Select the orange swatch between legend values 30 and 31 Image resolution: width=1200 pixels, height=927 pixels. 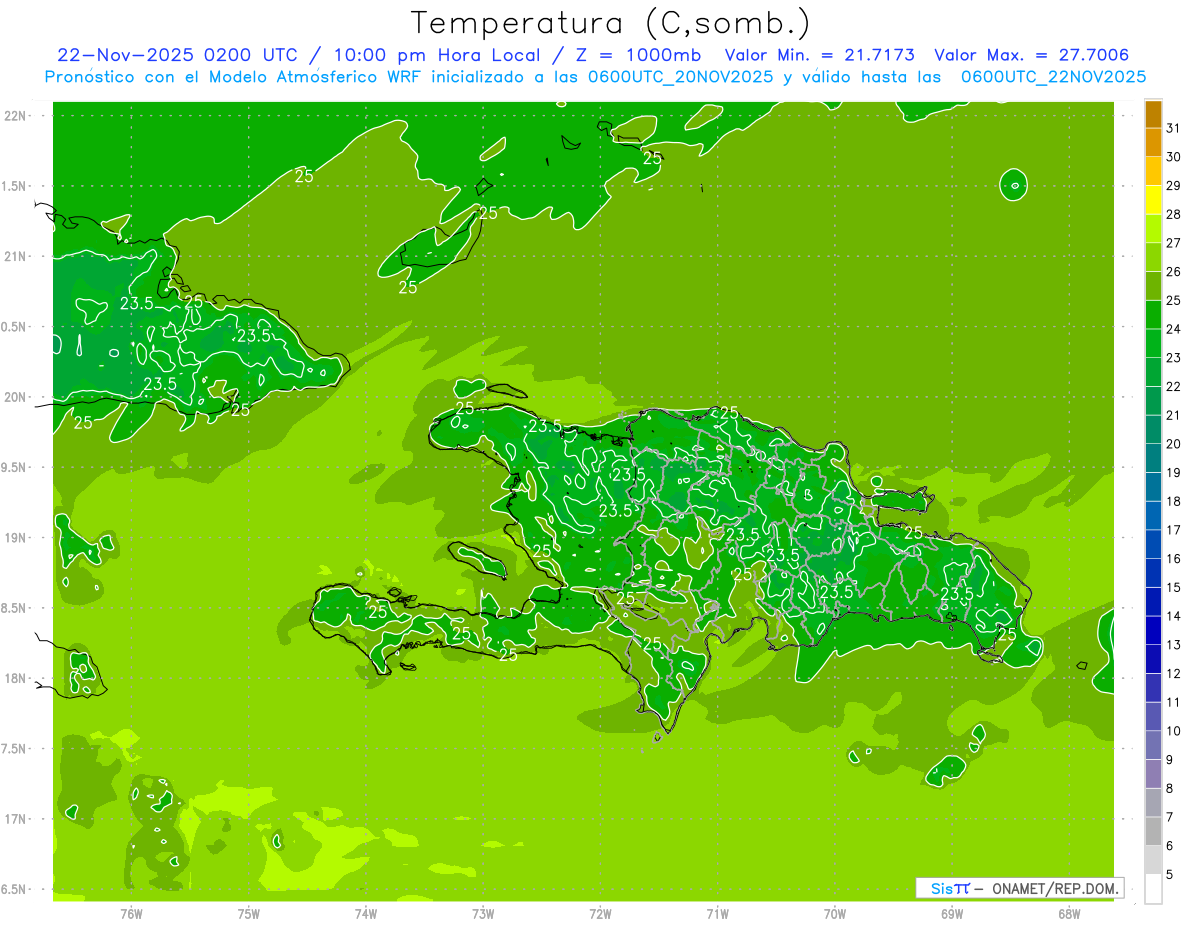(x=1153, y=143)
